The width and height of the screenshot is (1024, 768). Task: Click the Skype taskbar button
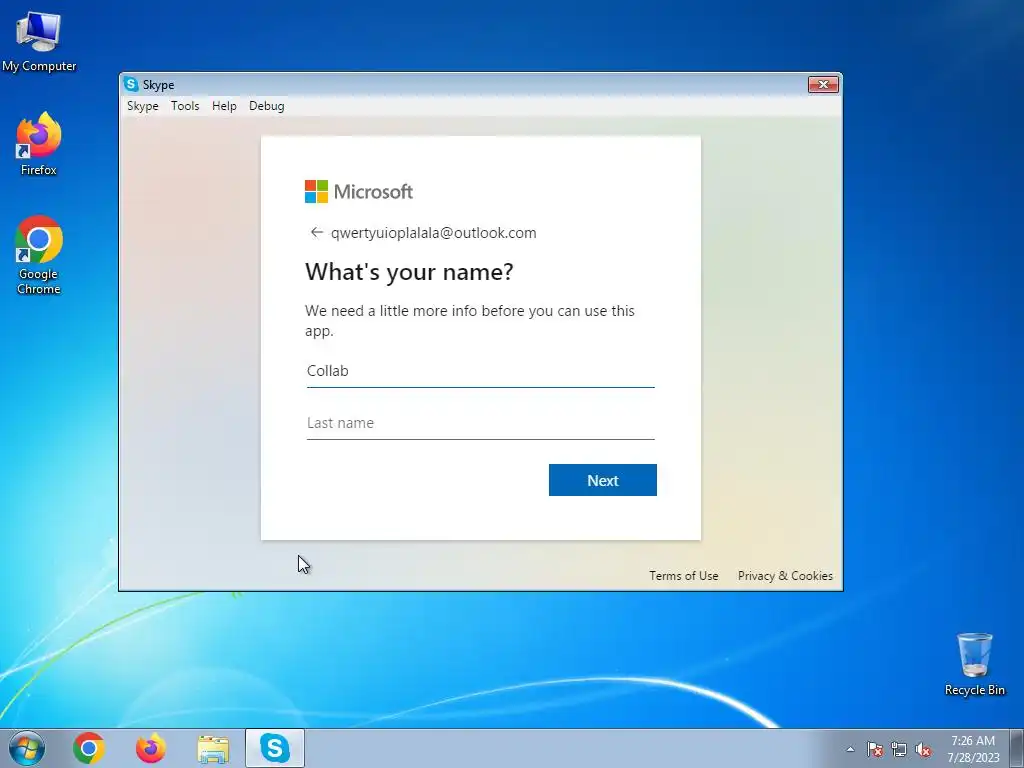tap(275, 748)
